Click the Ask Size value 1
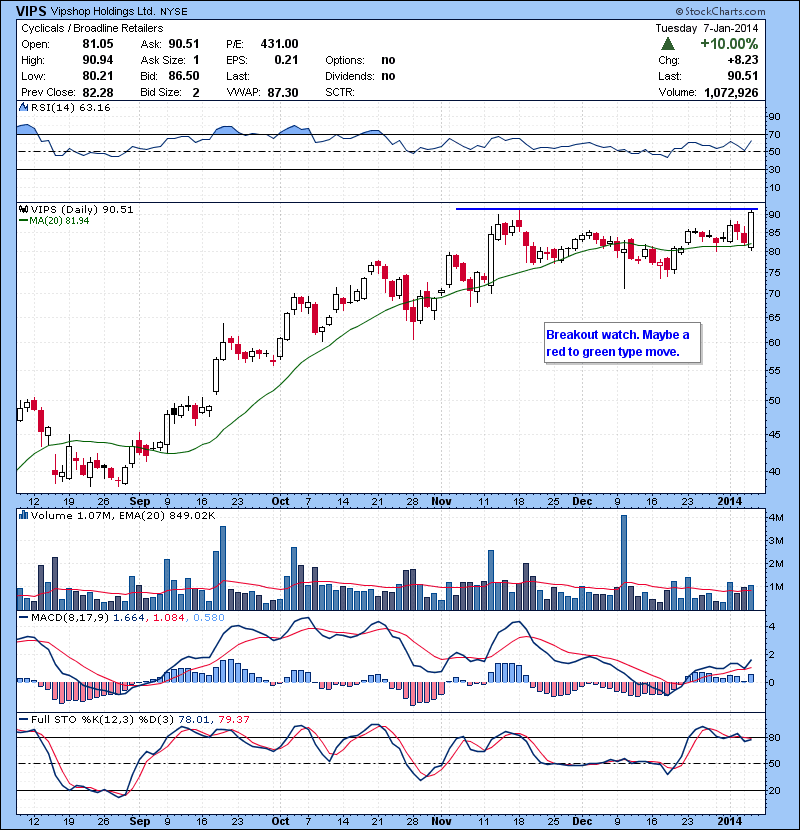Viewport: 800px width, 830px height. tap(196, 60)
